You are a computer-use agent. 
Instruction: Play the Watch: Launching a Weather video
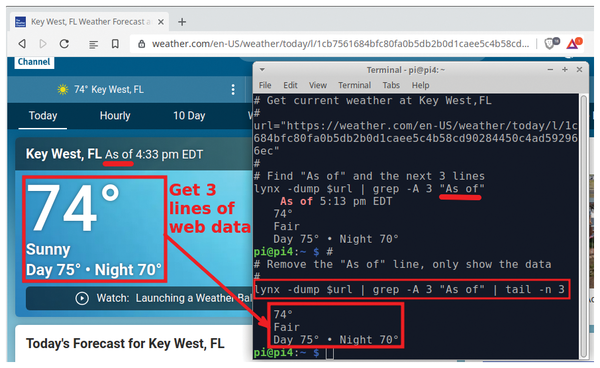tap(82, 298)
